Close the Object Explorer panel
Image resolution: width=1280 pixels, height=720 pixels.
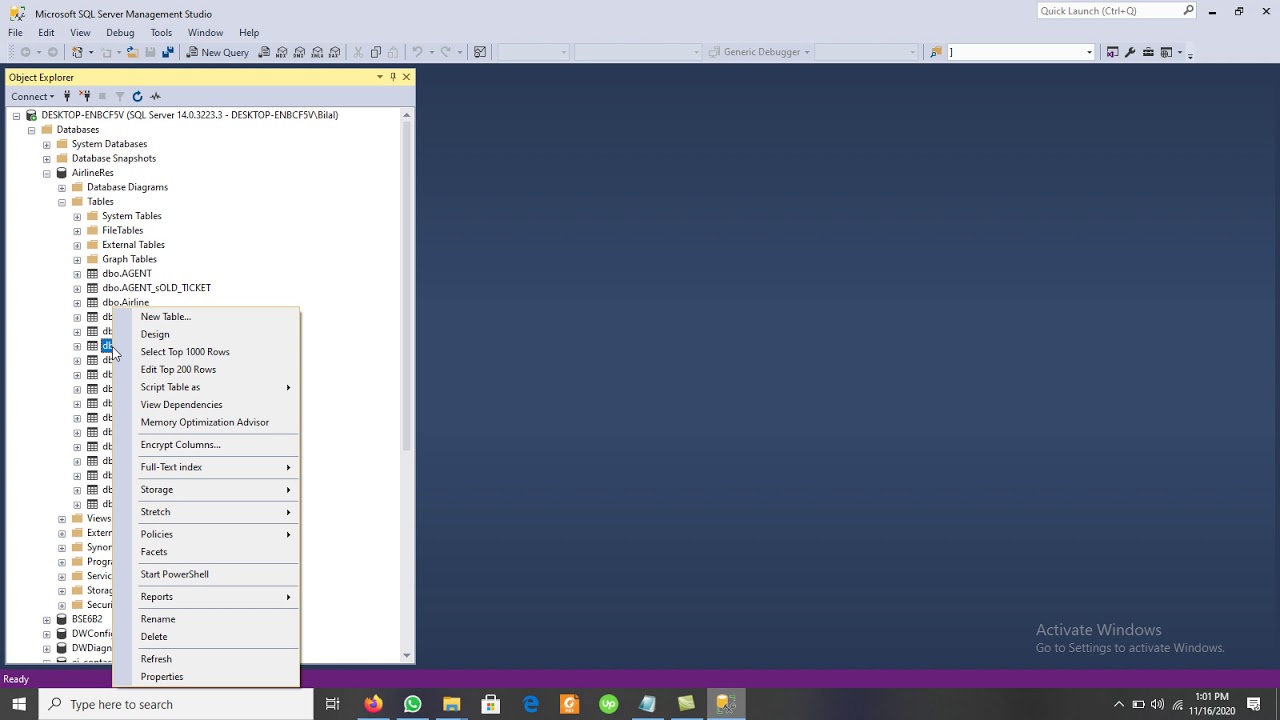[406, 77]
